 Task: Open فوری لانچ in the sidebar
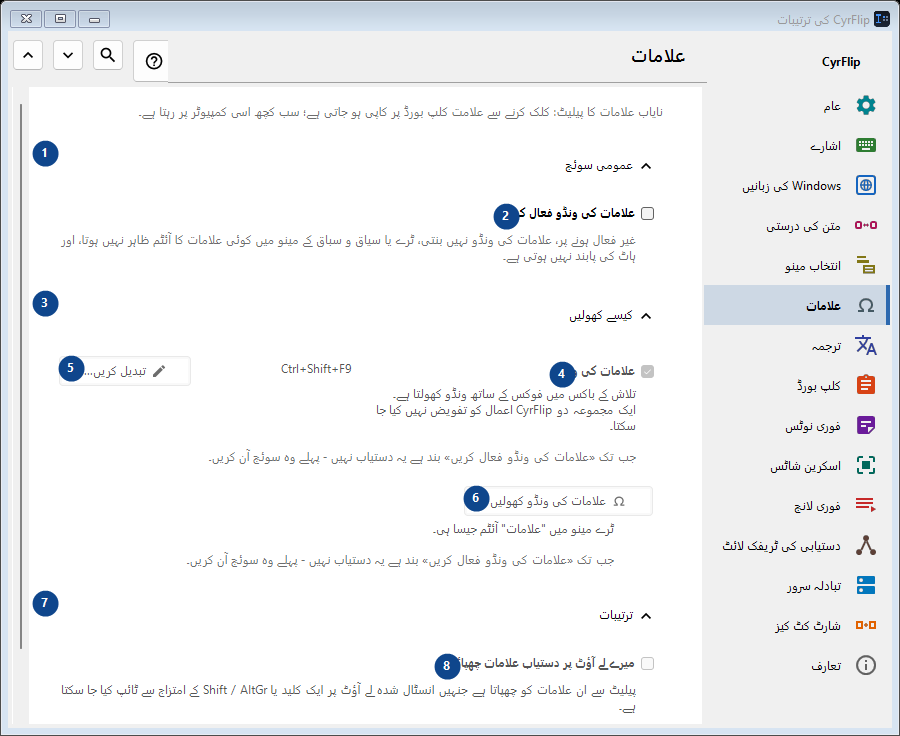tap(796, 505)
